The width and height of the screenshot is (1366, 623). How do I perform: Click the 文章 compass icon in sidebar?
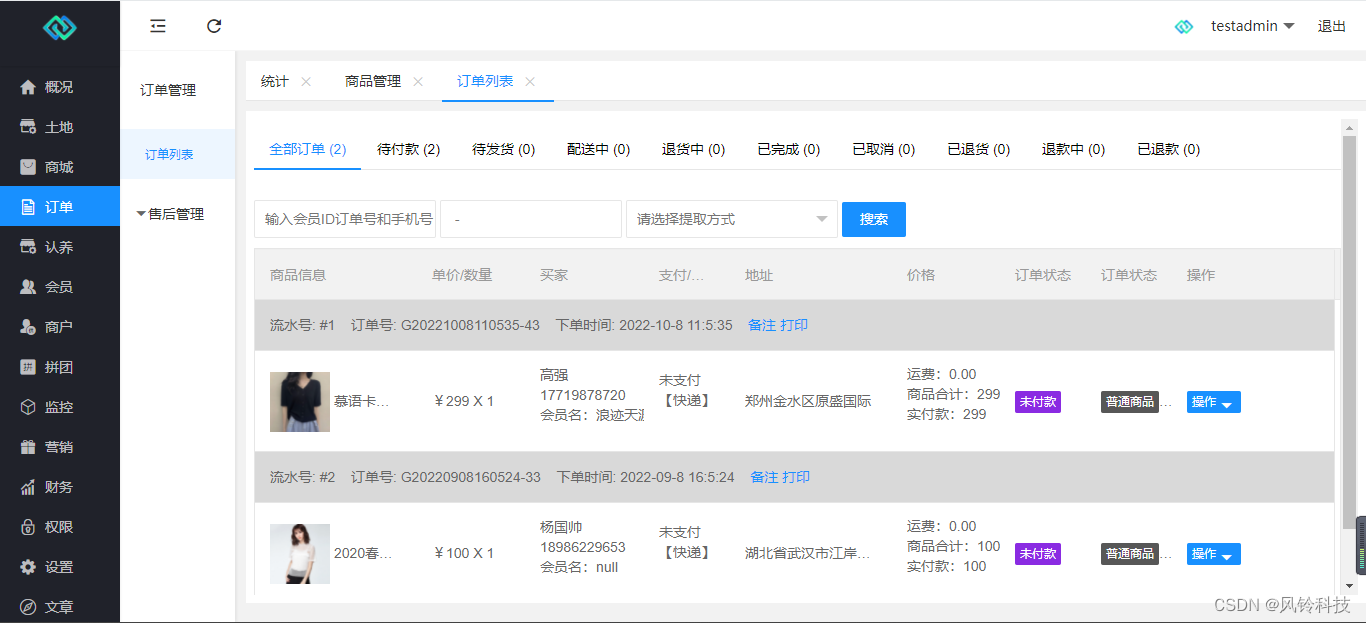(x=28, y=607)
